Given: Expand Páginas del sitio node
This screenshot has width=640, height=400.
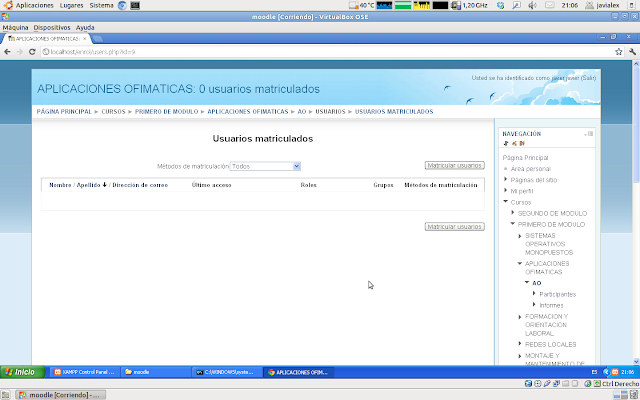Looking at the screenshot, I should pos(506,179).
